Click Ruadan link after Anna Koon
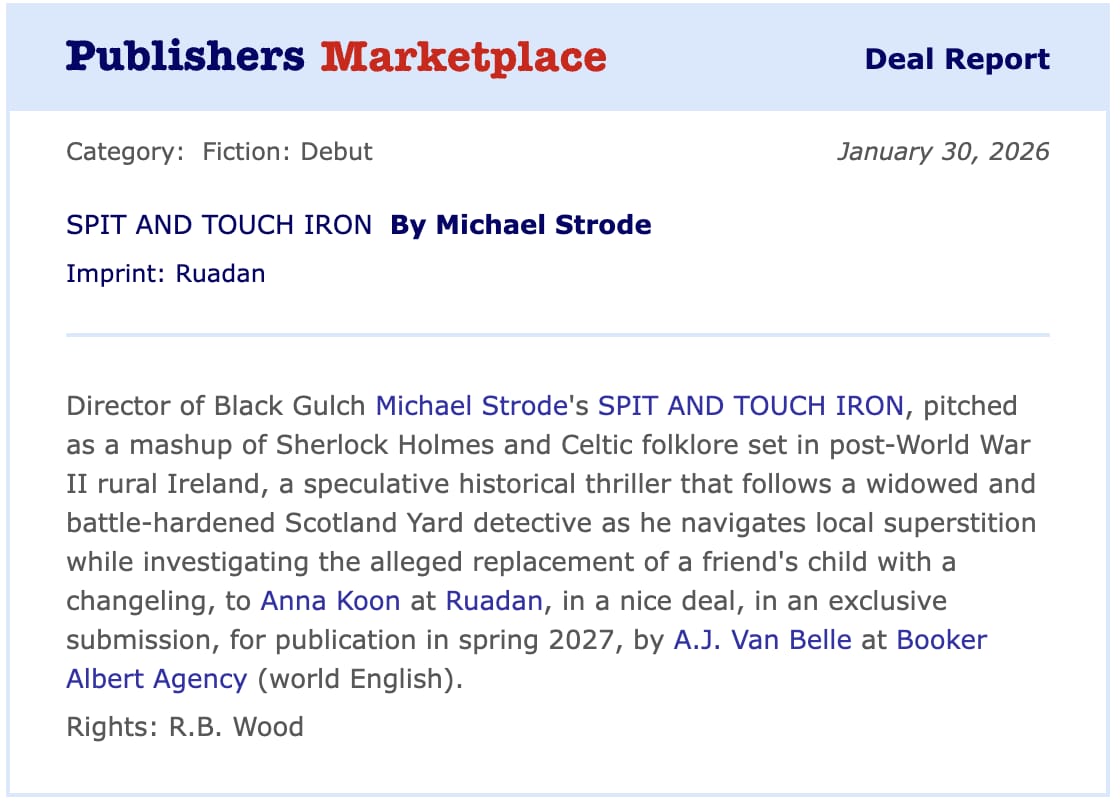The image size is (1120, 808). click(494, 601)
